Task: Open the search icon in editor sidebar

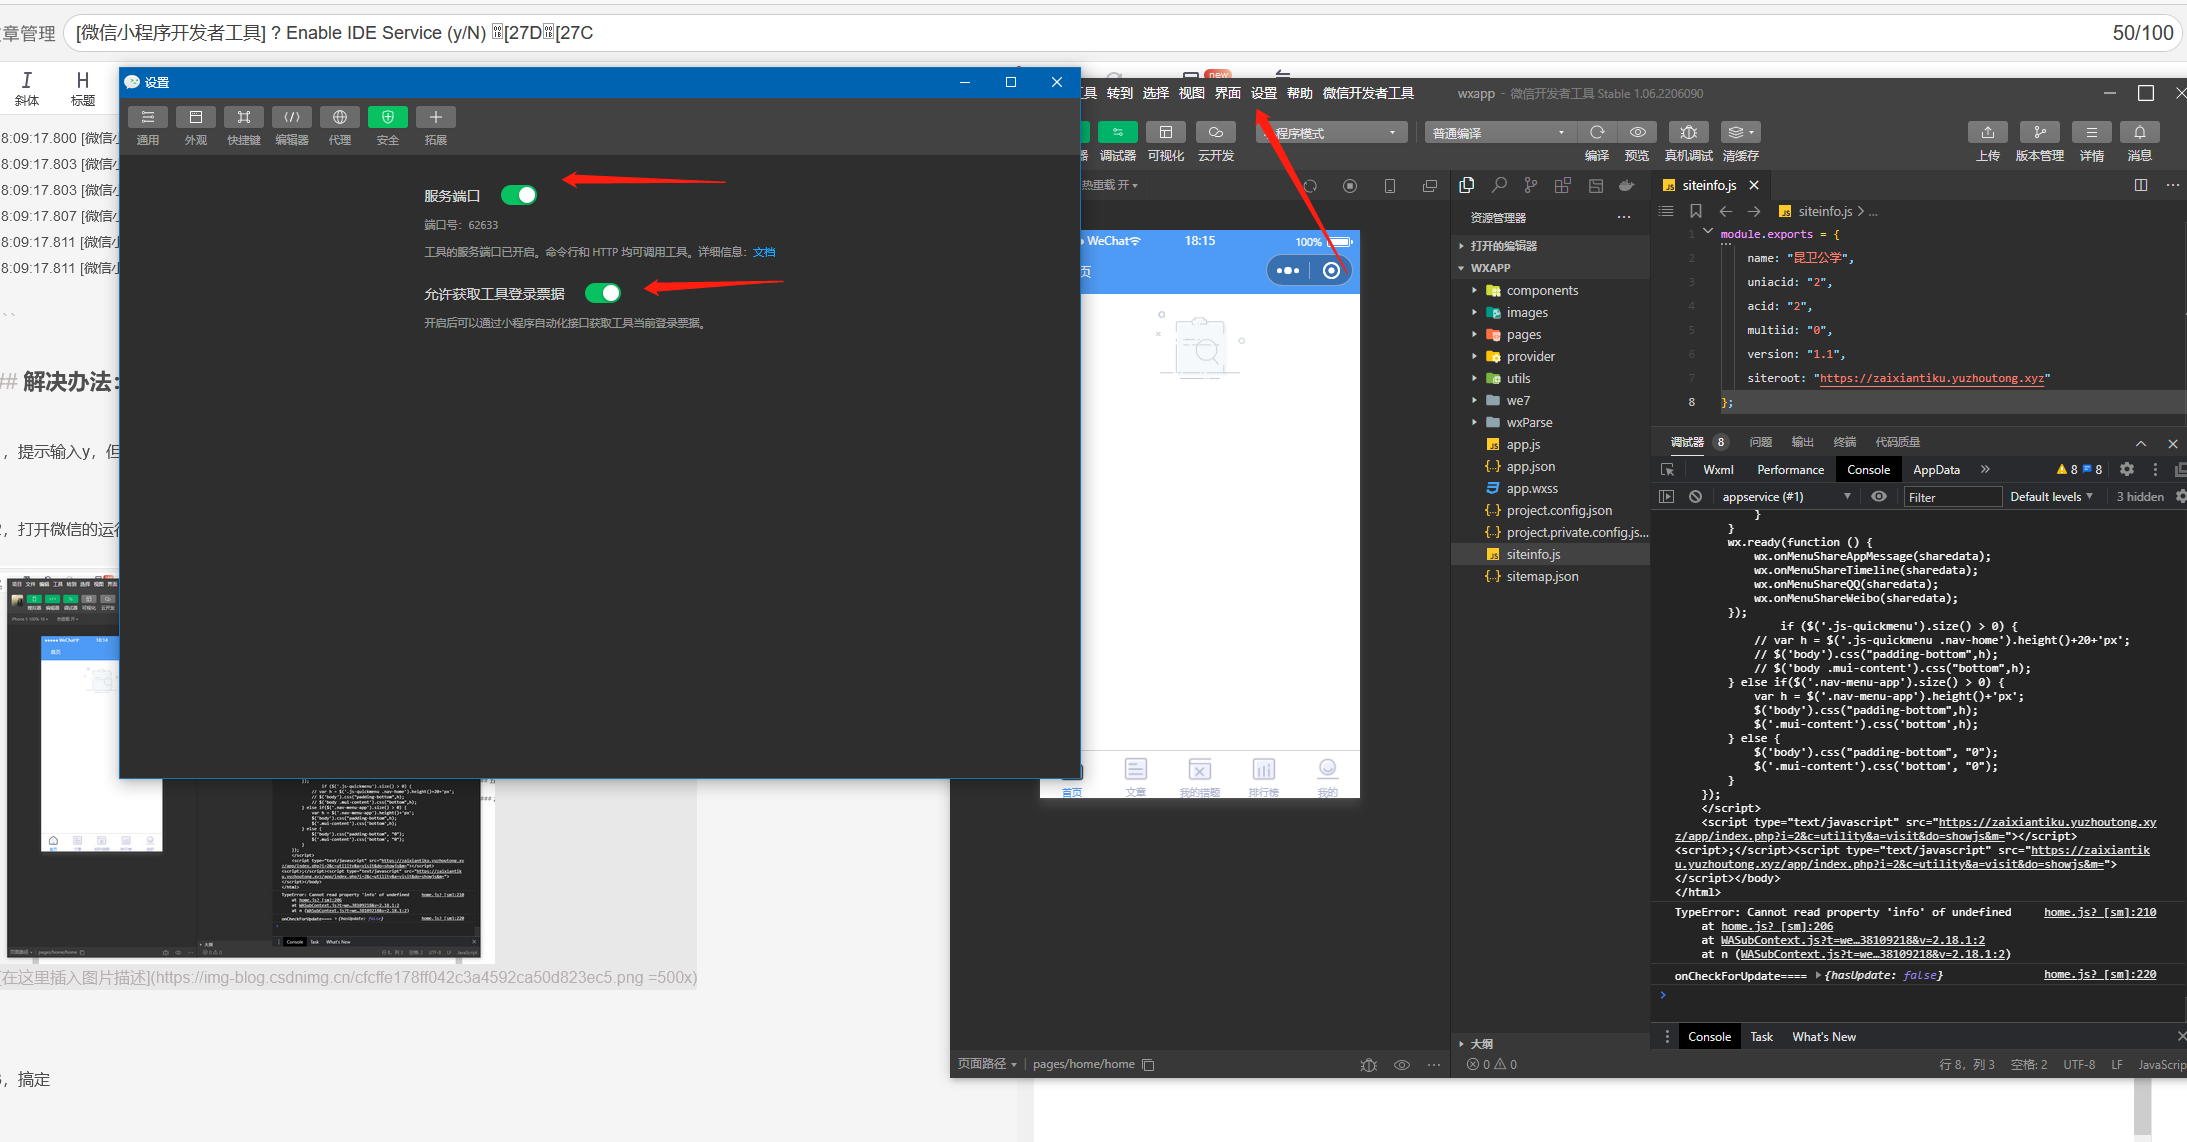Action: pyautogui.click(x=1499, y=185)
